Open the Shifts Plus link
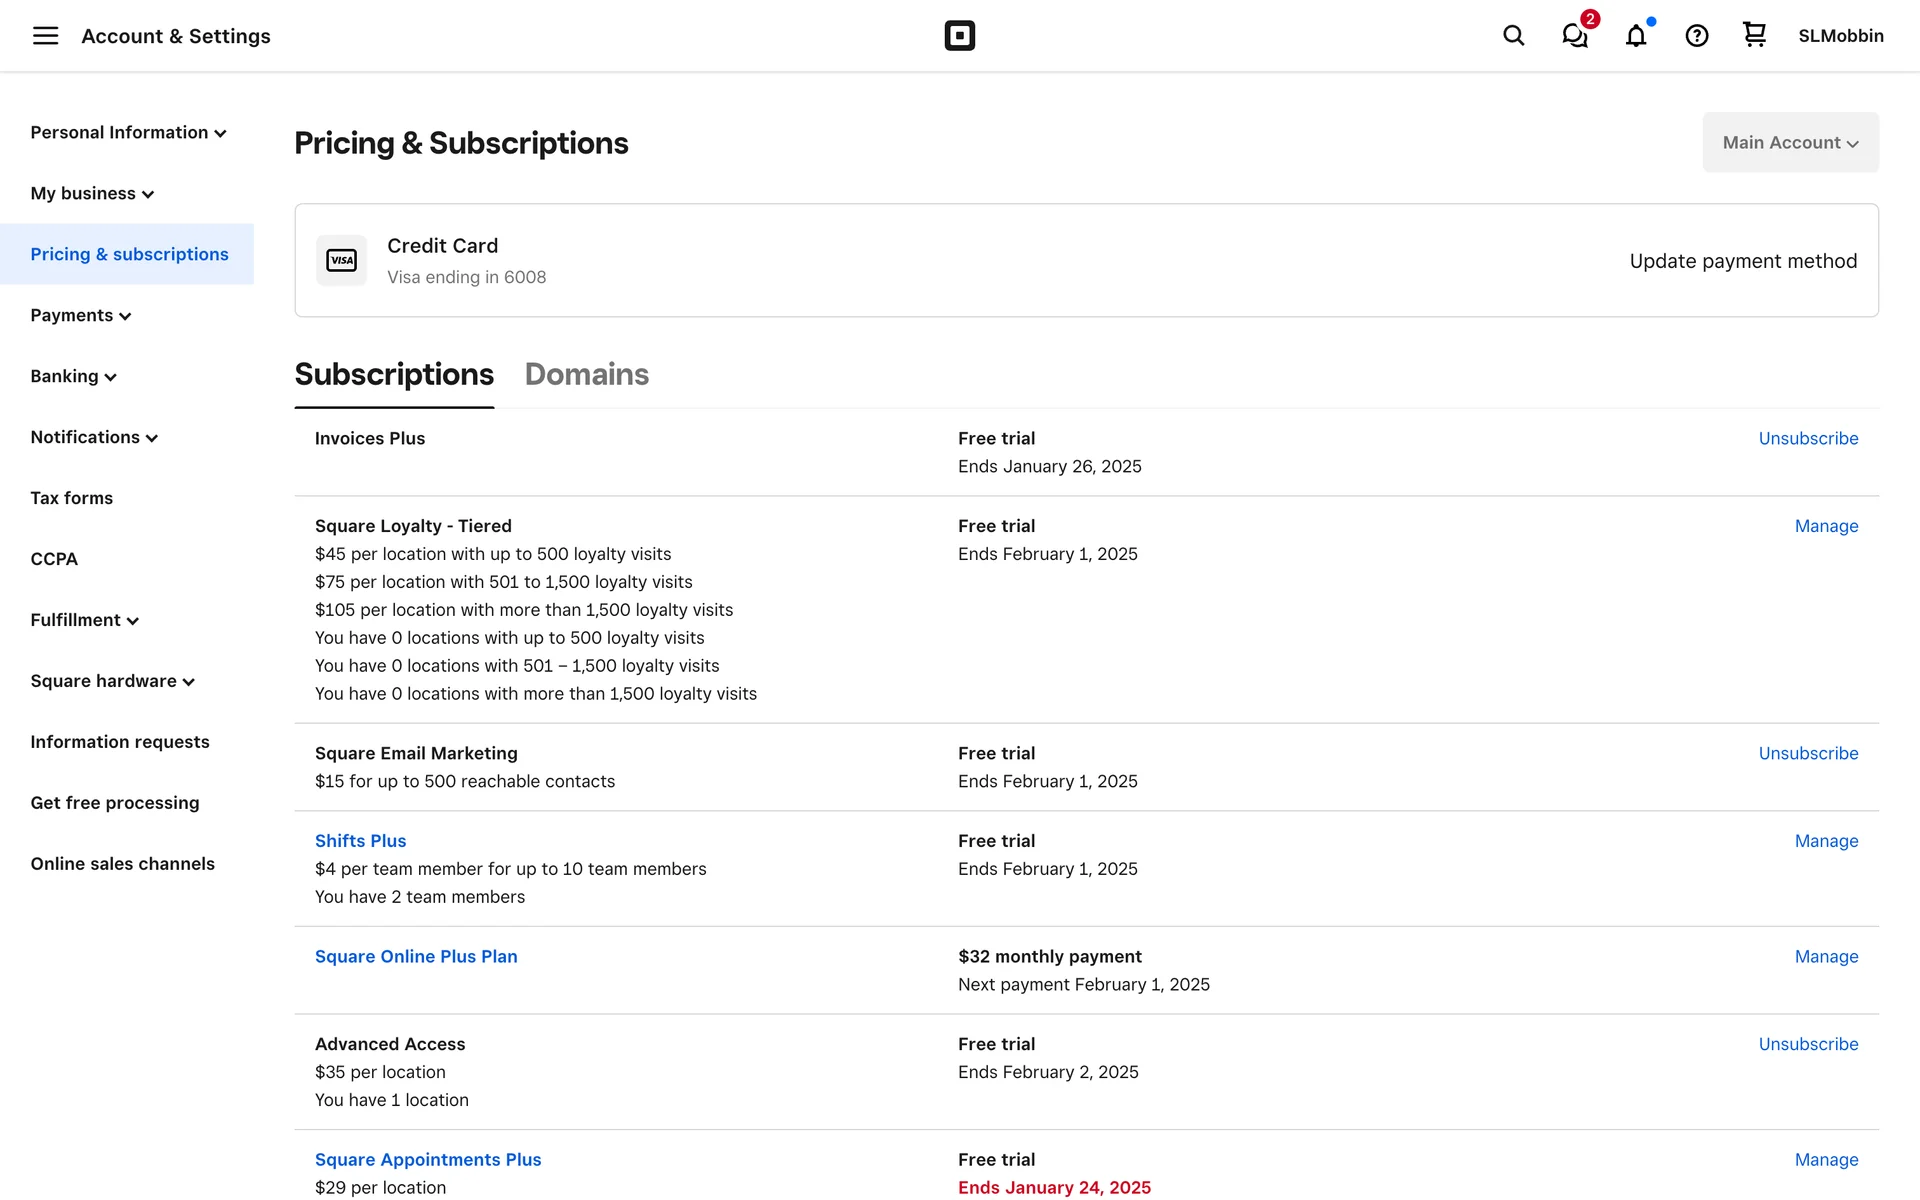Screen dimensions: 1920x1200 point(360,841)
